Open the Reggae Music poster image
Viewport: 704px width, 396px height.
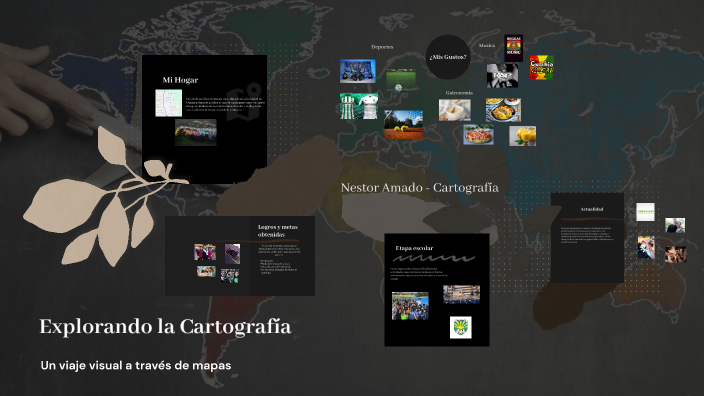[x=514, y=48]
